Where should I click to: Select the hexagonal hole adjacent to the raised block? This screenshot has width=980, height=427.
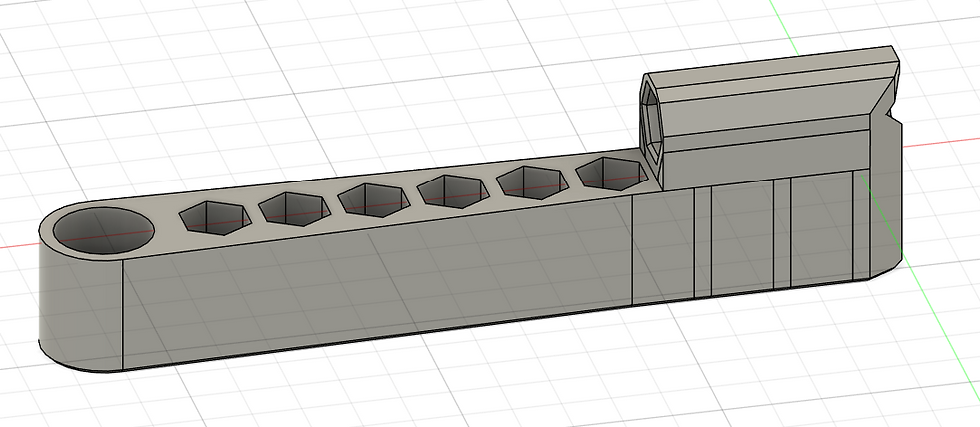click(612, 173)
